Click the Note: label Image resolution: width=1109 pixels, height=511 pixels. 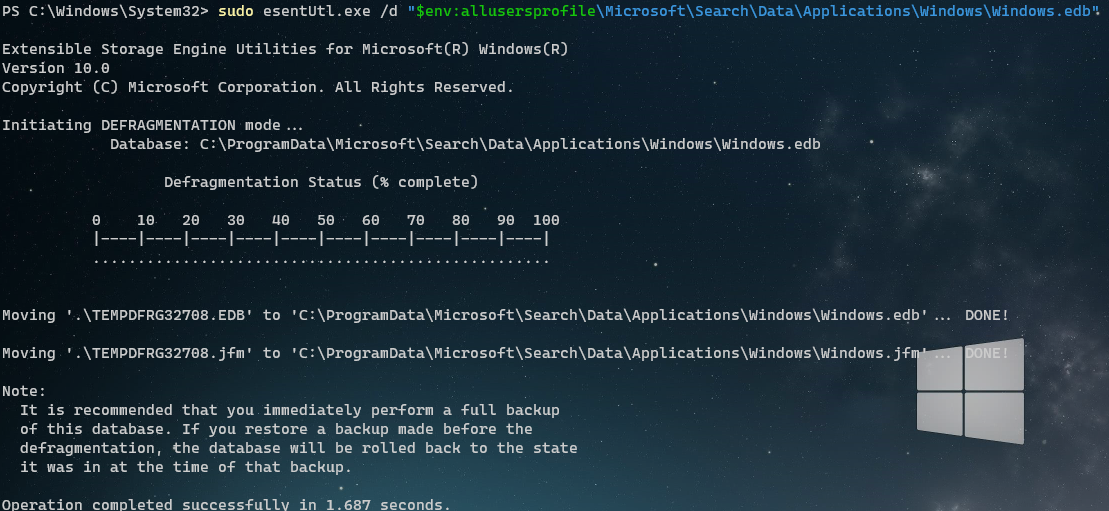[24, 391]
